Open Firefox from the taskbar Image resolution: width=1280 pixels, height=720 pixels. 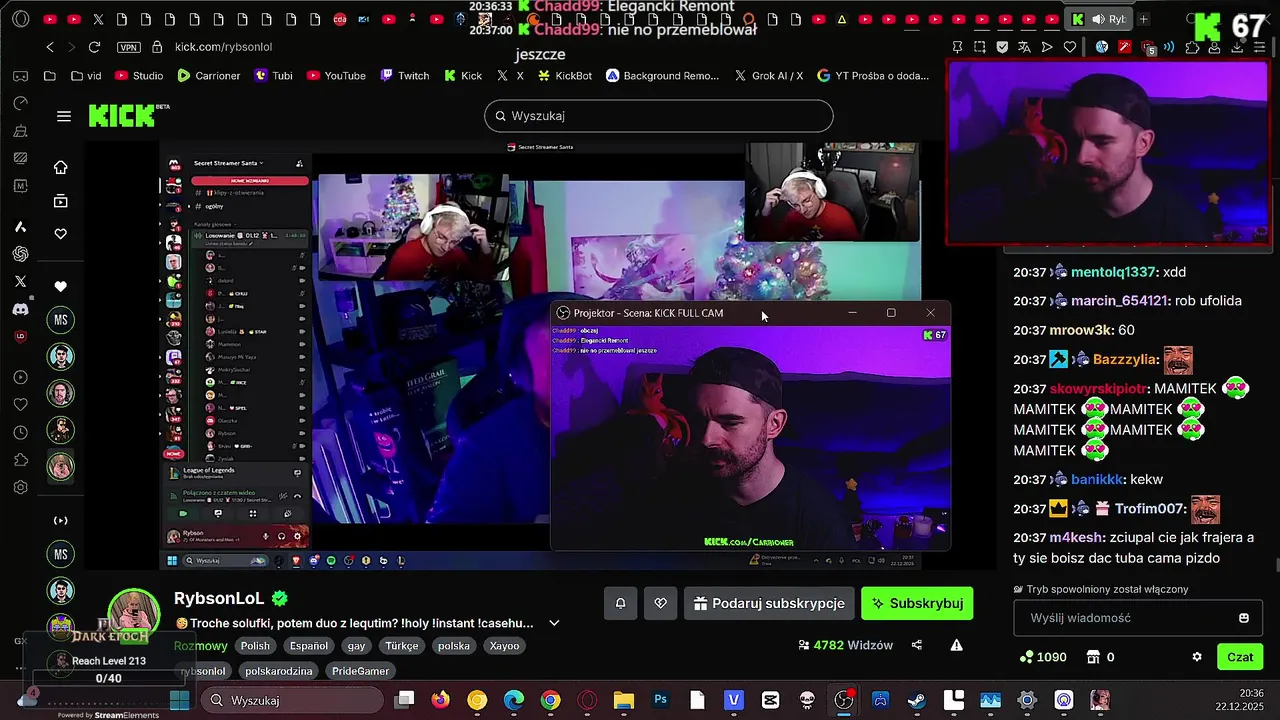point(440,700)
